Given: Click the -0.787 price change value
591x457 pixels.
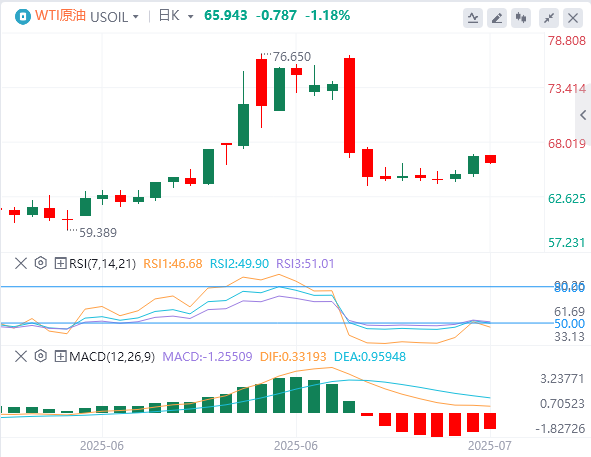Looking at the screenshot, I should point(276,15).
